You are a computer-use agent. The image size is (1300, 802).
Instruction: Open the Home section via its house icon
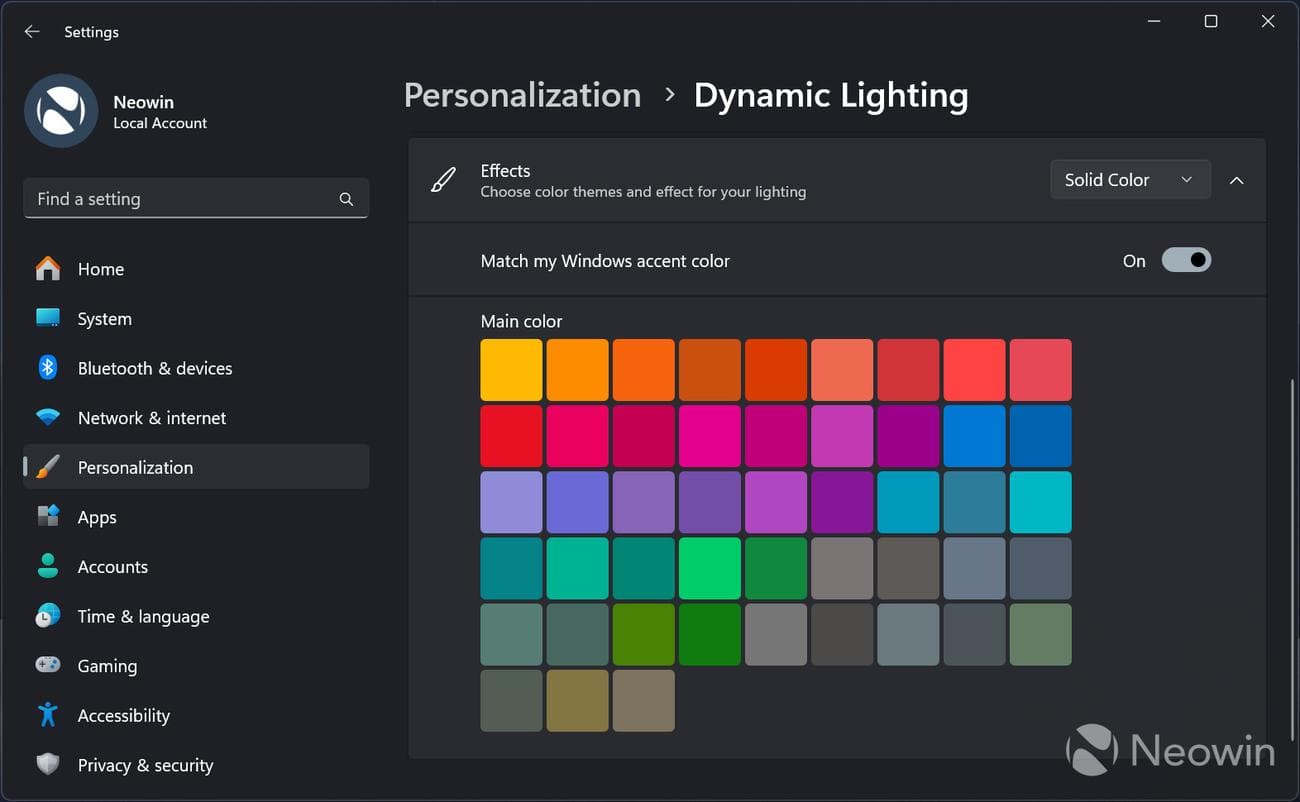click(x=47, y=268)
